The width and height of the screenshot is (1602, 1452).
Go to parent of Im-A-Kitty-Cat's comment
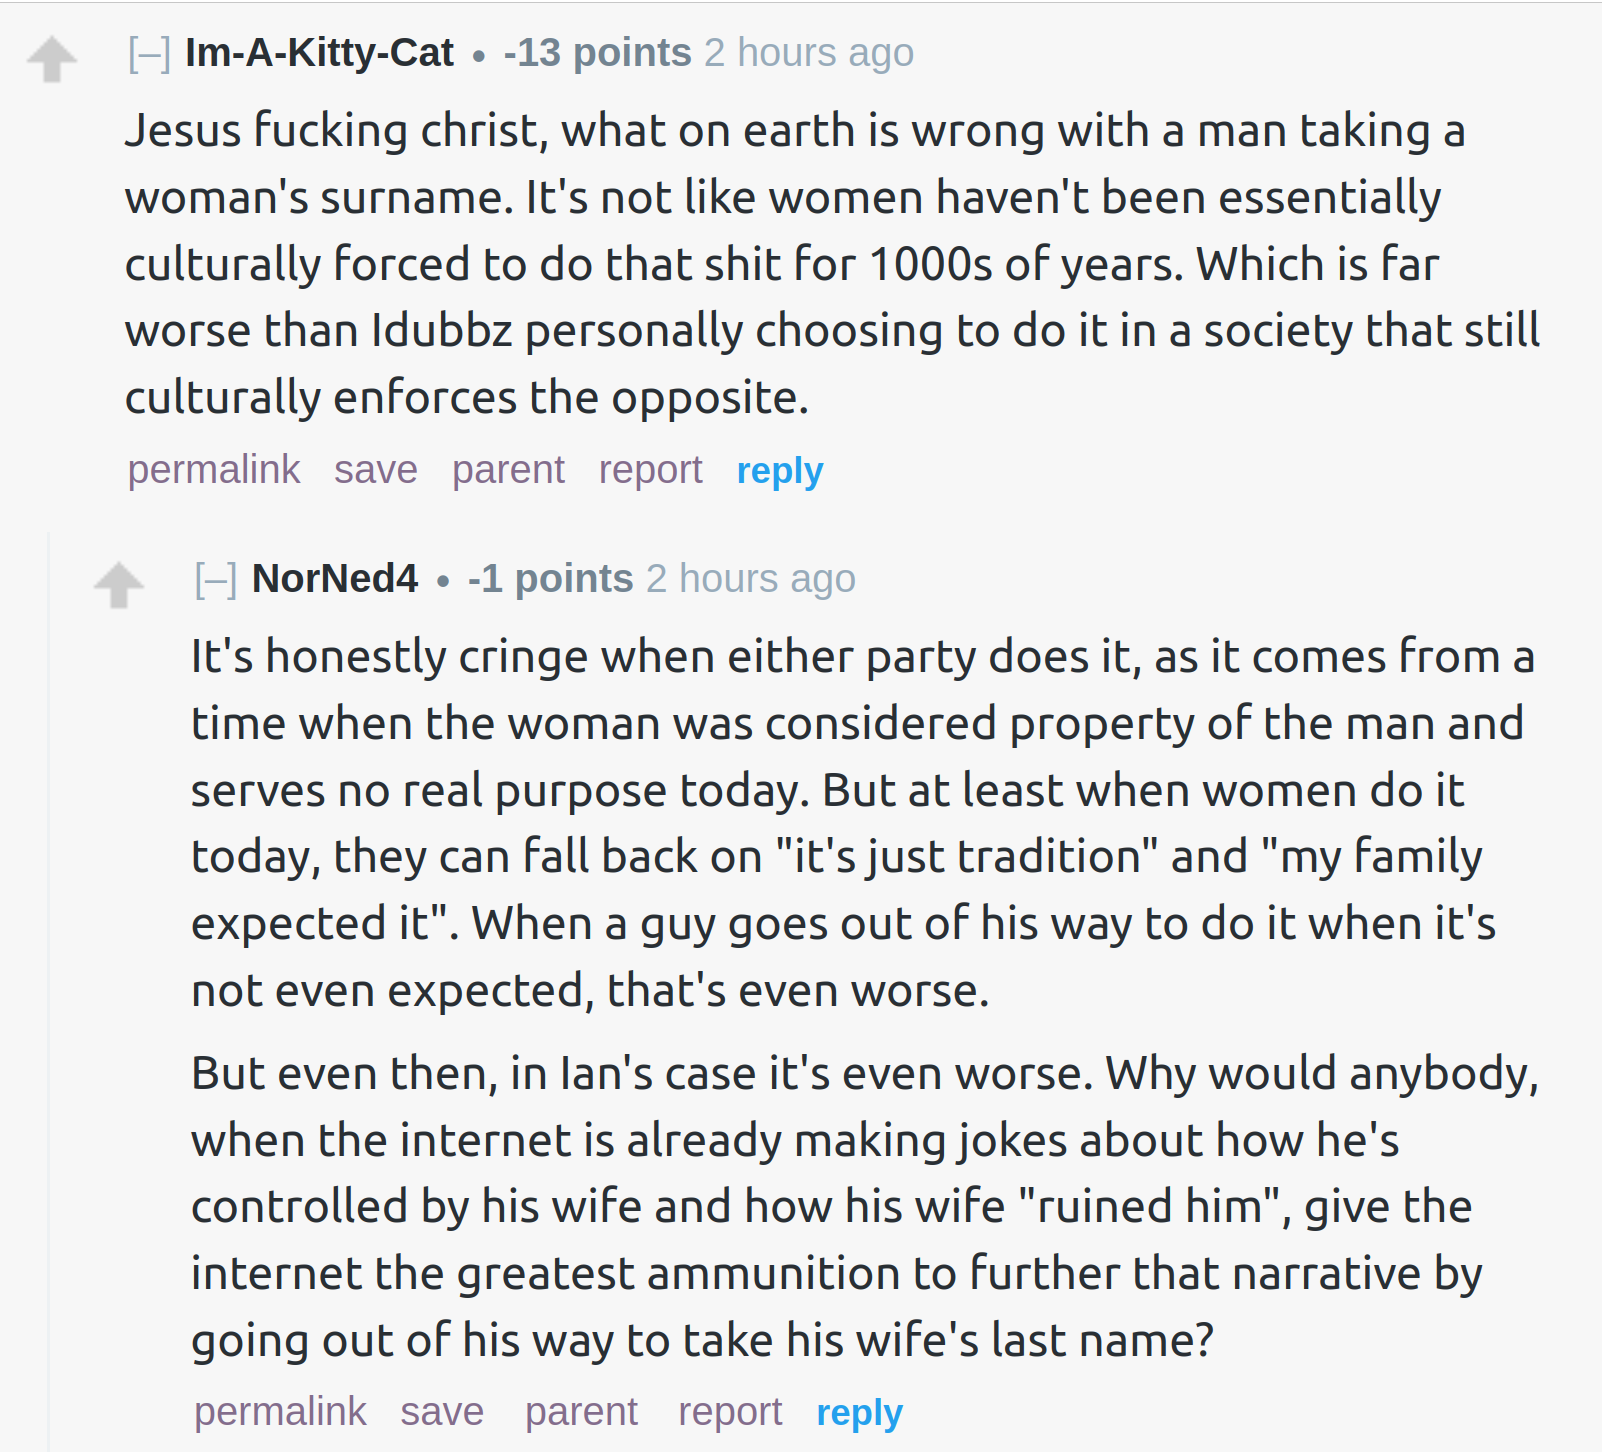[x=508, y=469]
